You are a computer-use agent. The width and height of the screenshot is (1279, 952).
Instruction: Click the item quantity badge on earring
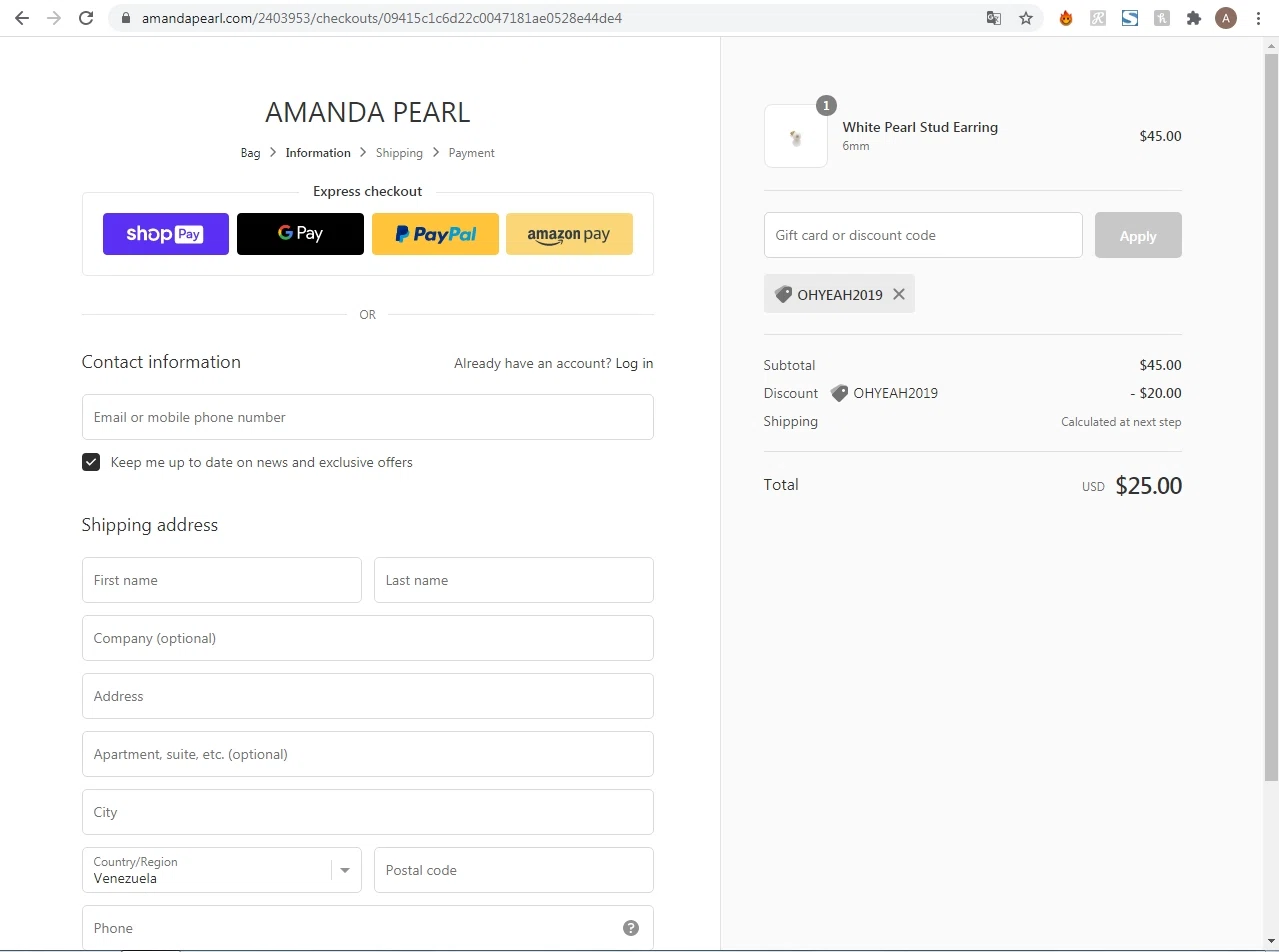(826, 105)
